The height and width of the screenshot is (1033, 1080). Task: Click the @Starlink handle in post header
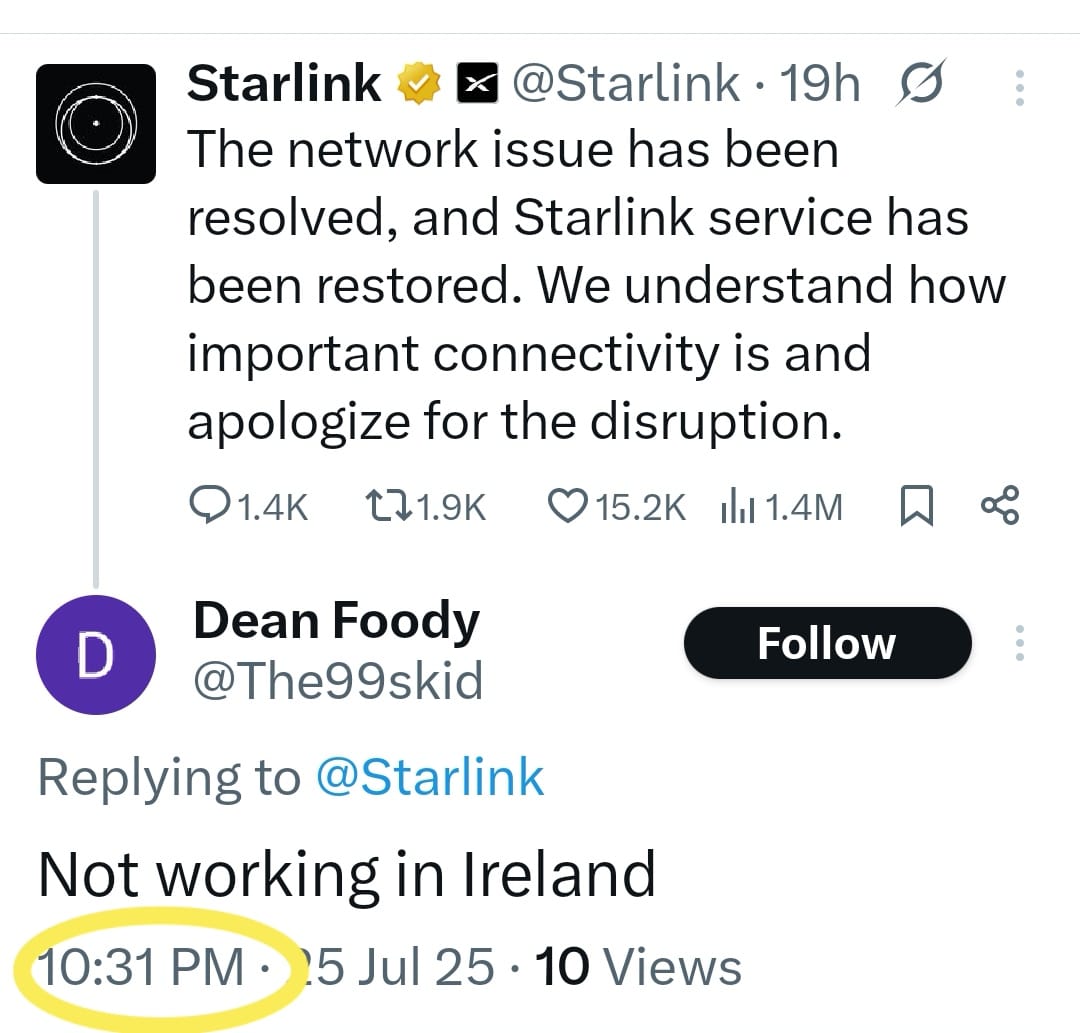click(x=627, y=85)
